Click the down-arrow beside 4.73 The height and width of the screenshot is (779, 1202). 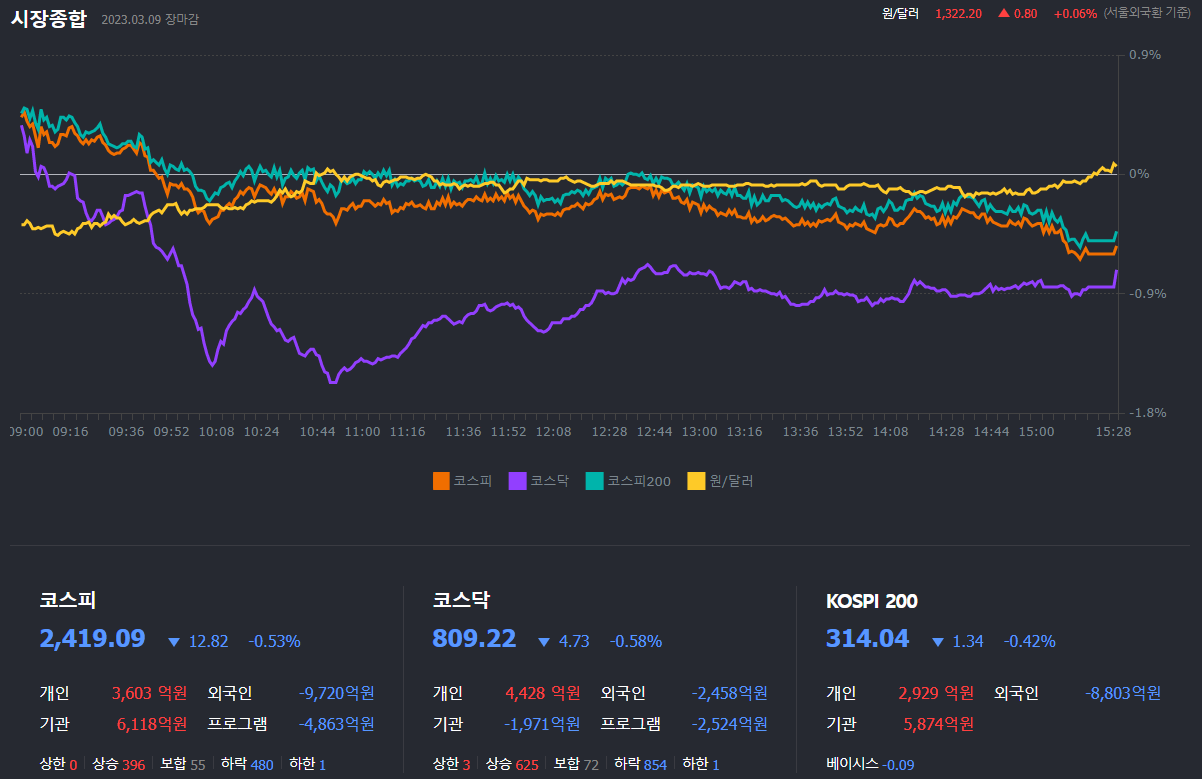point(544,642)
